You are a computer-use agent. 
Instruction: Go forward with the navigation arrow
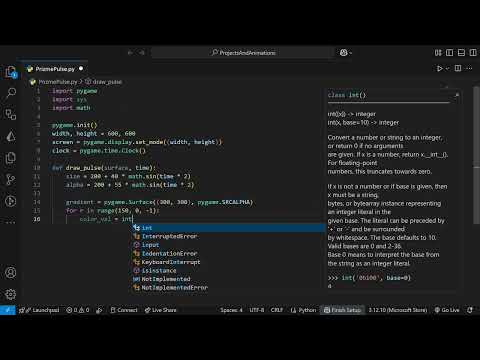coord(142,53)
